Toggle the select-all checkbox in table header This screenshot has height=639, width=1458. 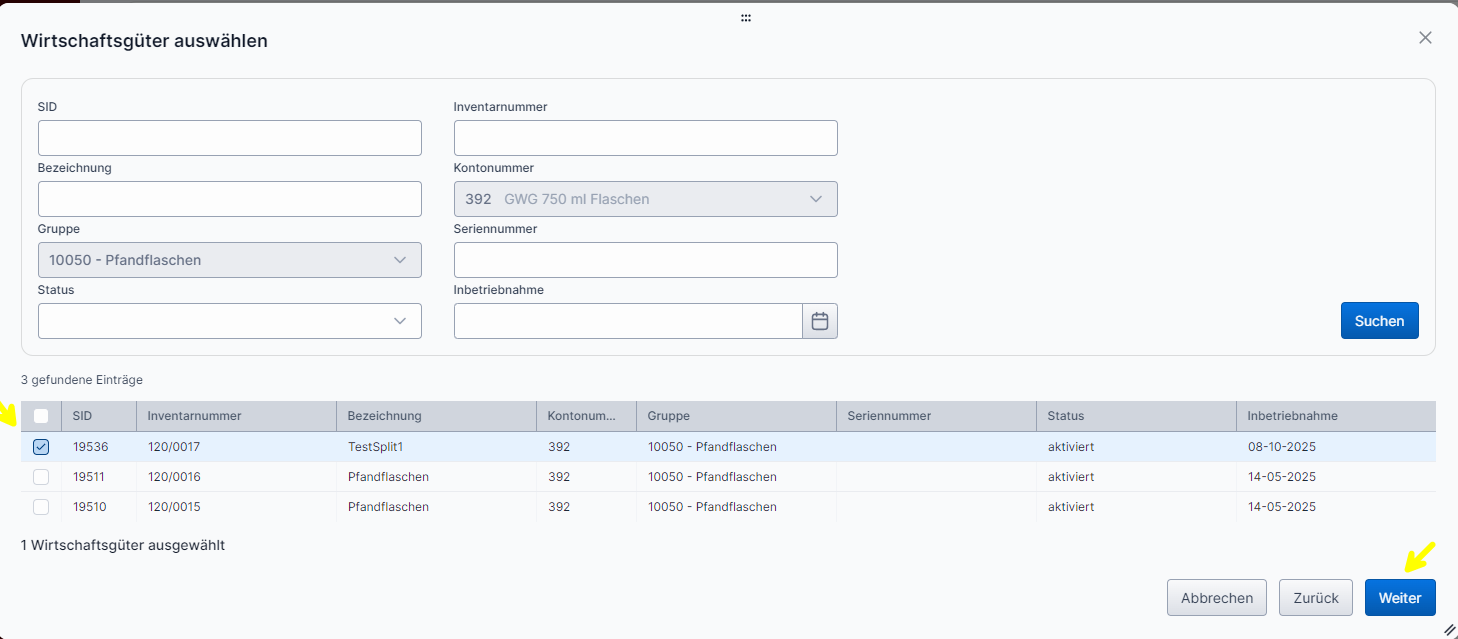[41, 416]
